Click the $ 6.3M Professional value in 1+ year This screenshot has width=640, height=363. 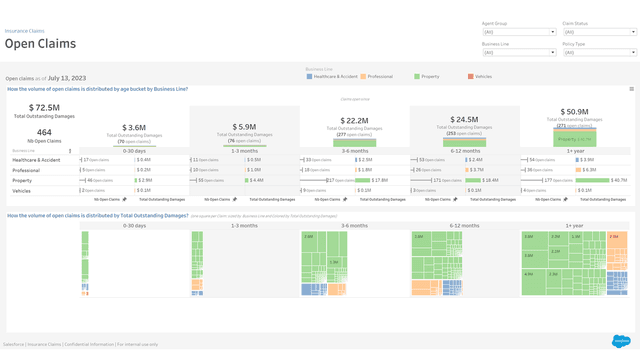point(589,170)
